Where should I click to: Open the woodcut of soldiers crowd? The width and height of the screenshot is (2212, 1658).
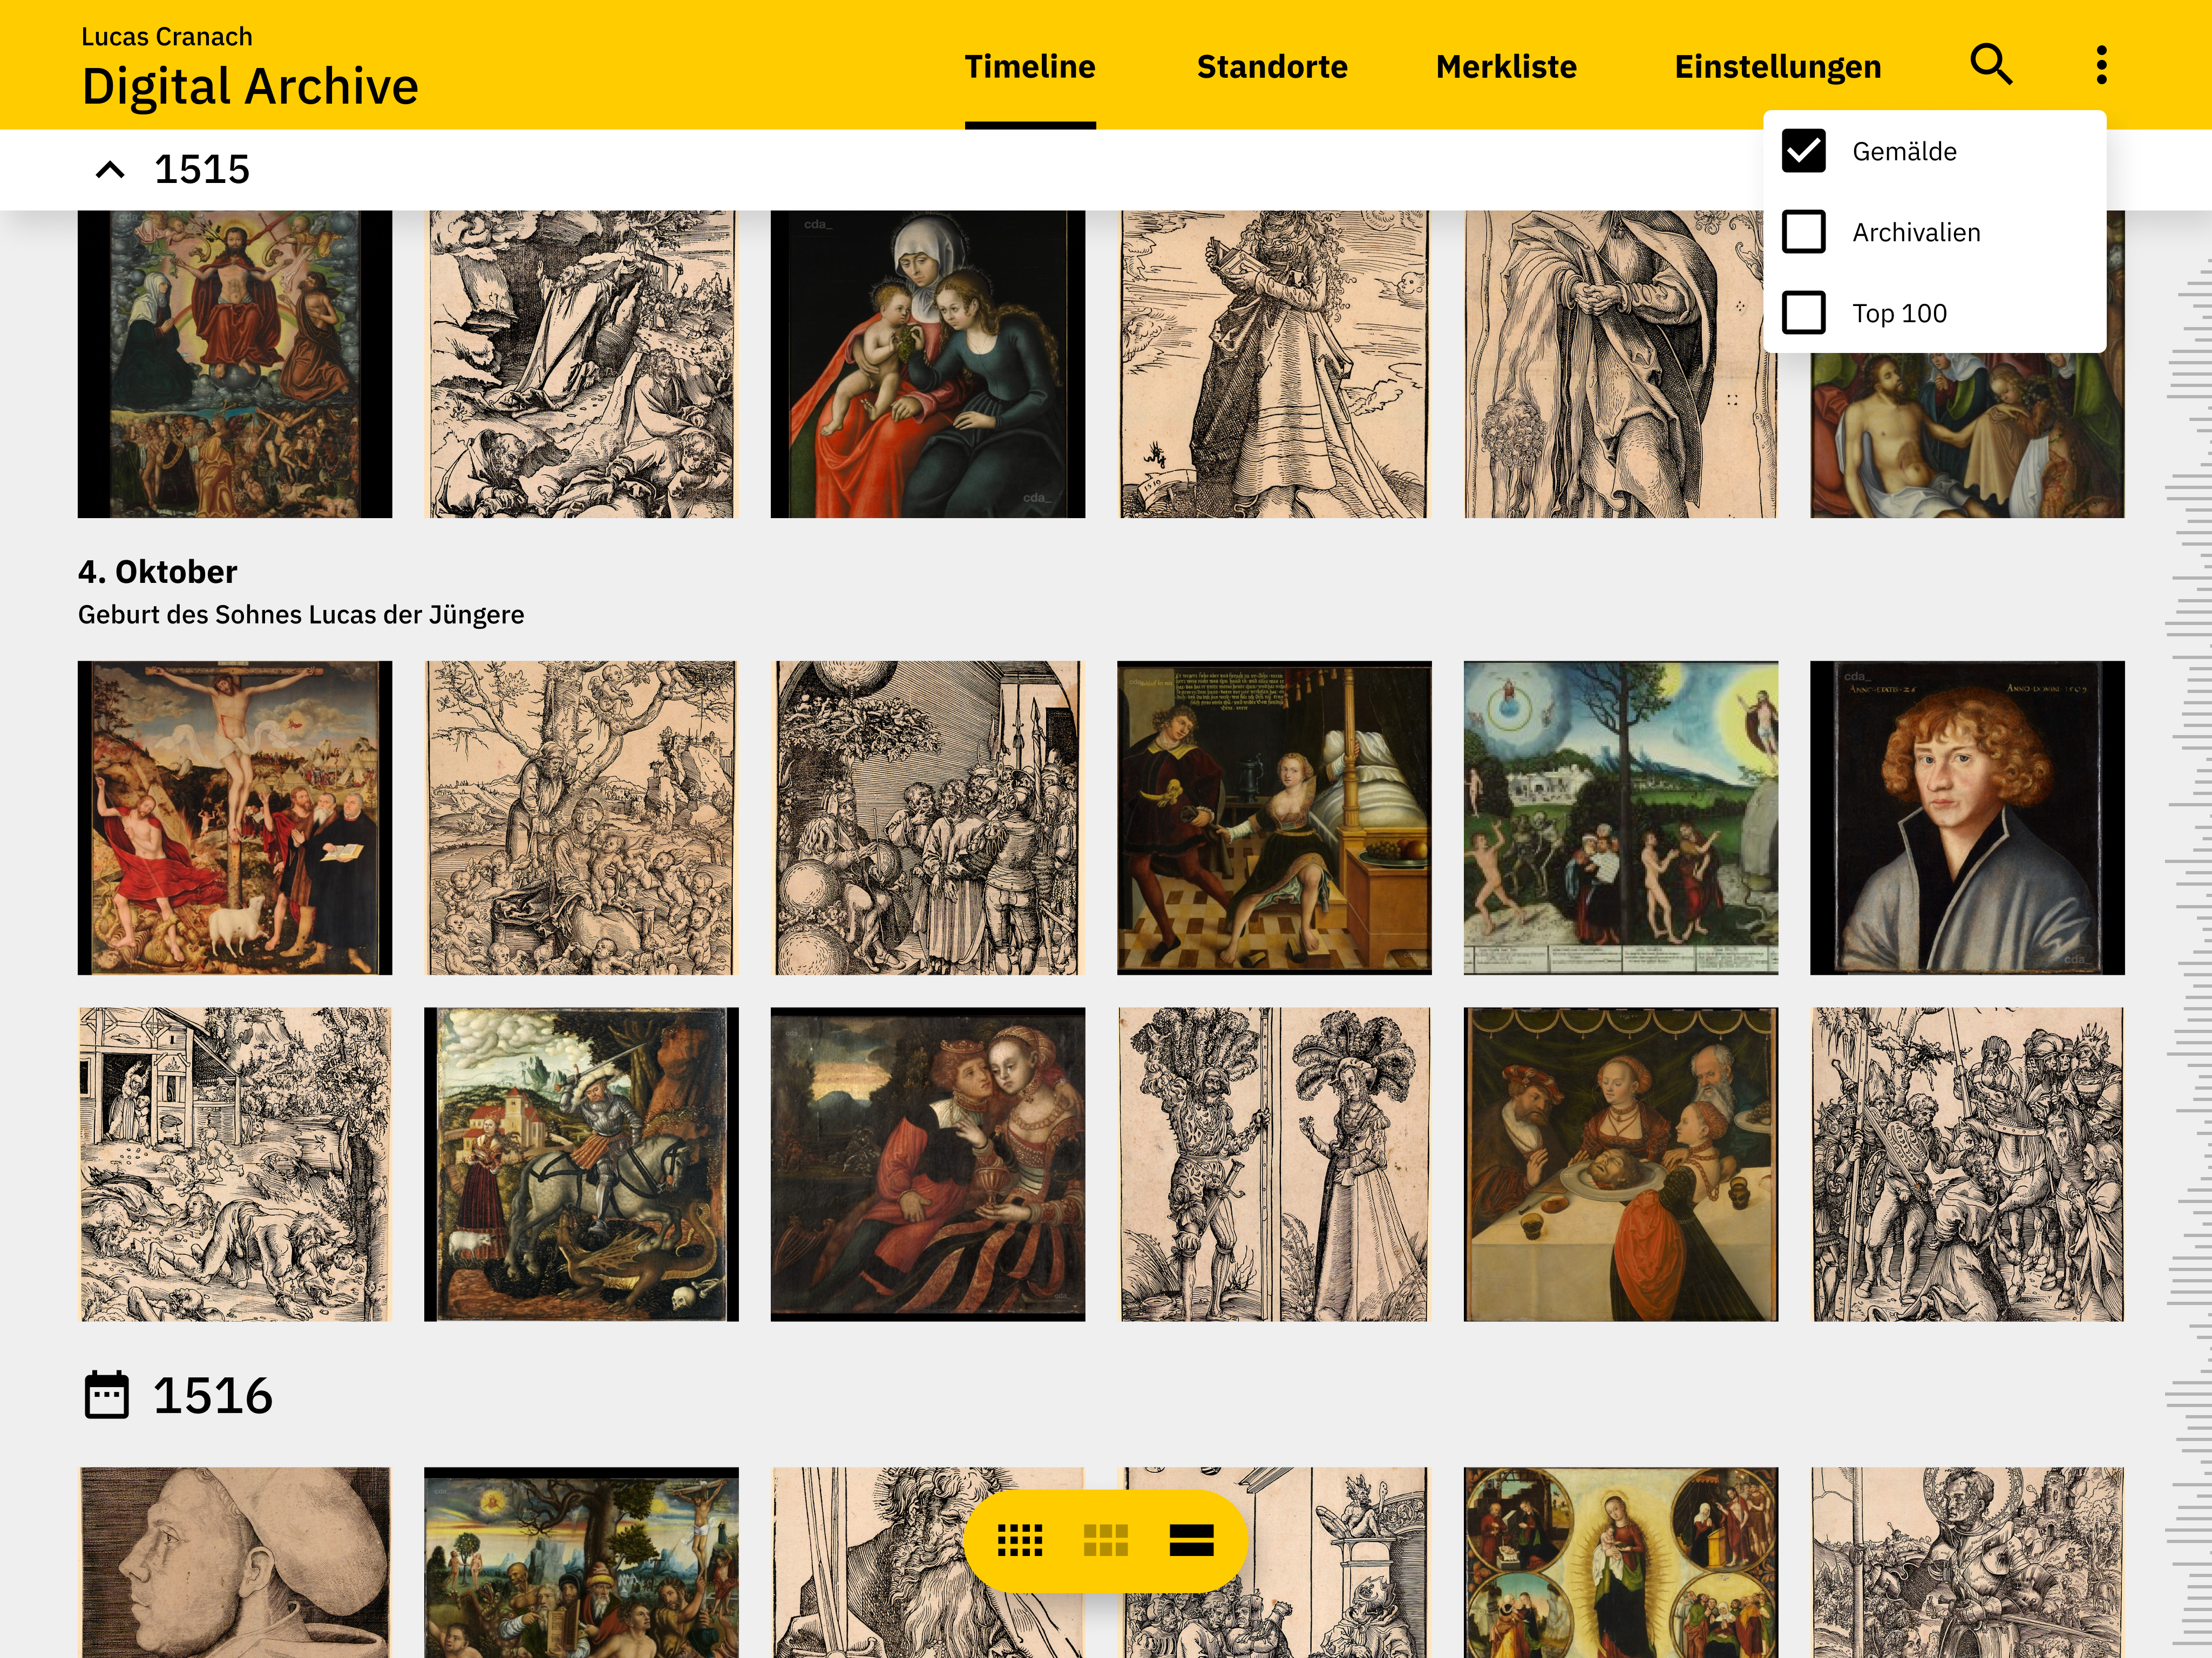pos(927,818)
